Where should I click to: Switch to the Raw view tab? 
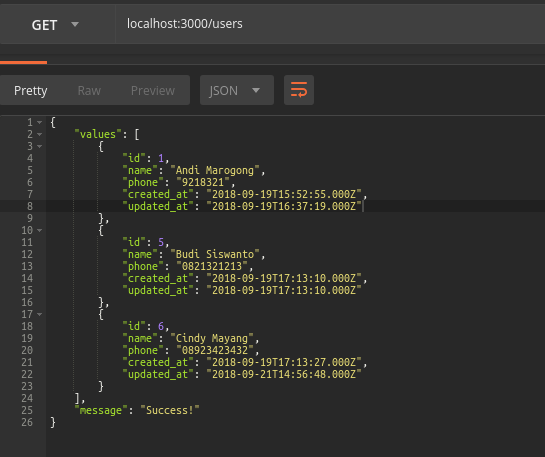(89, 91)
